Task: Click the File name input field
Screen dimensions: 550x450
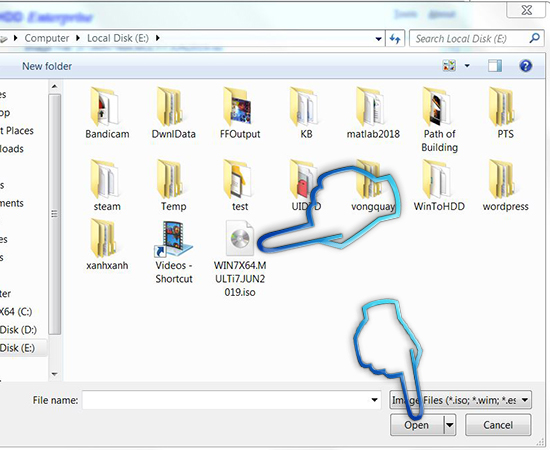Action: pyautogui.click(x=226, y=400)
